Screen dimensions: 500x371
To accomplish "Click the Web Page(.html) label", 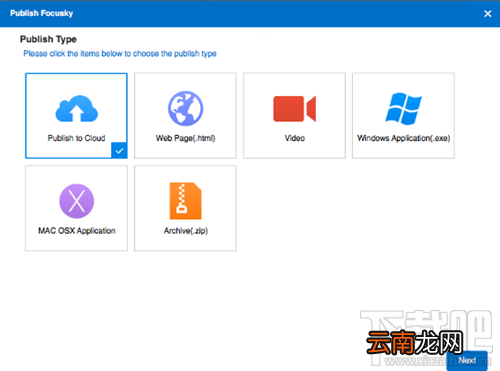I will click(185, 138).
